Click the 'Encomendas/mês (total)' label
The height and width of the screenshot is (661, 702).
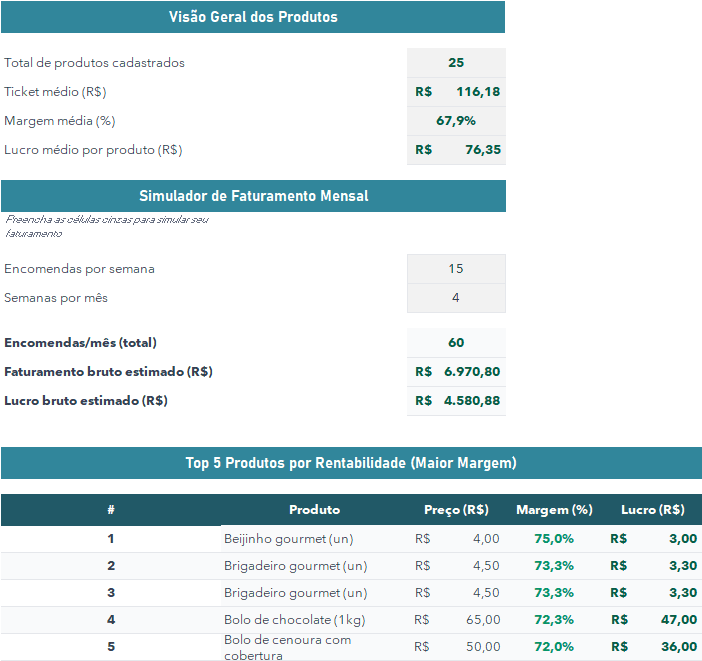point(81,343)
